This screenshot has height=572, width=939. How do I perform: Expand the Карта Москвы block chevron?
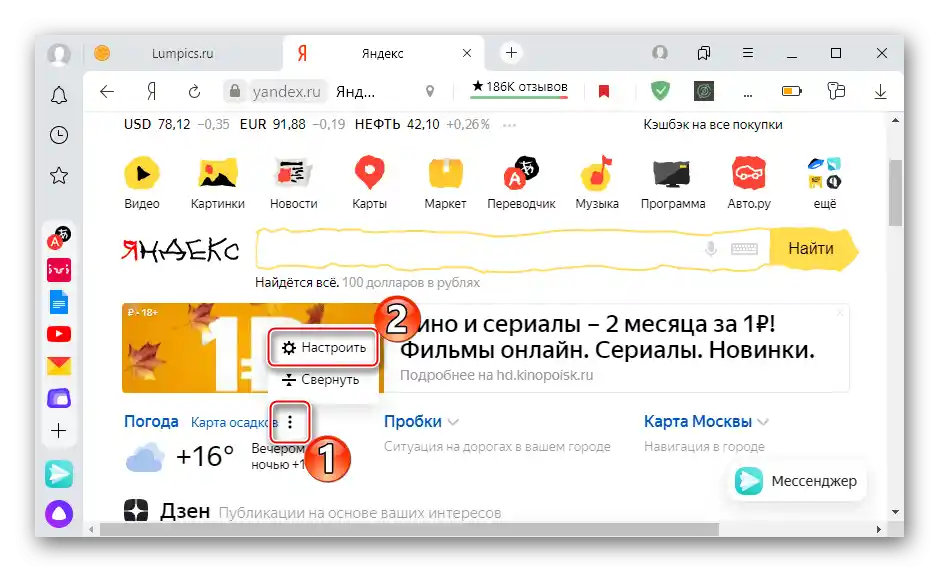tap(763, 422)
